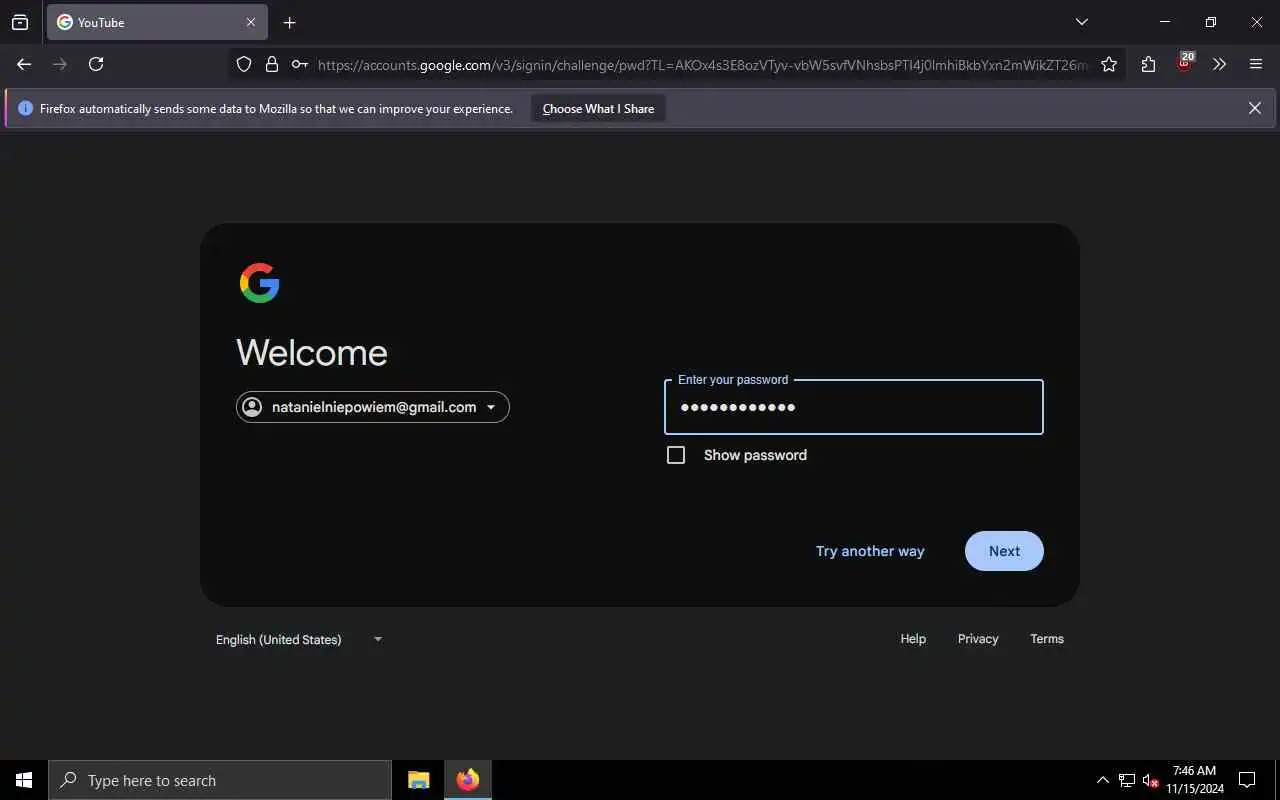Open the Firefox application menu
The height and width of the screenshot is (800, 1280).
tap(1256, 64)
